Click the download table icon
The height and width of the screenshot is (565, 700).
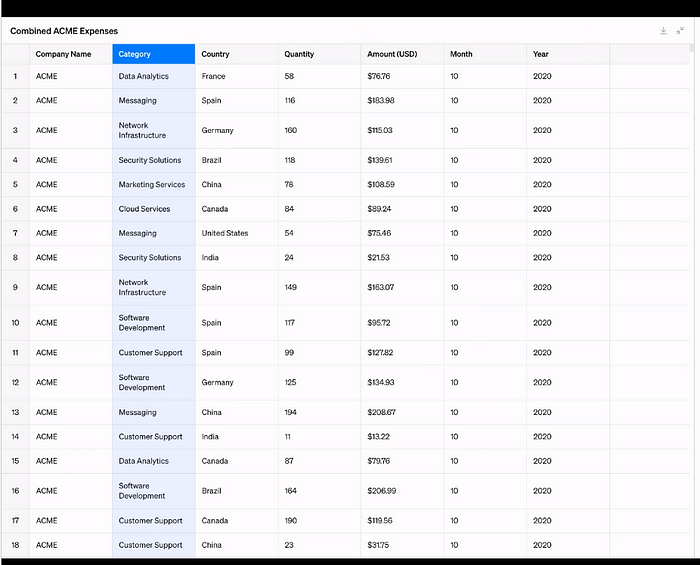(663, 31)
